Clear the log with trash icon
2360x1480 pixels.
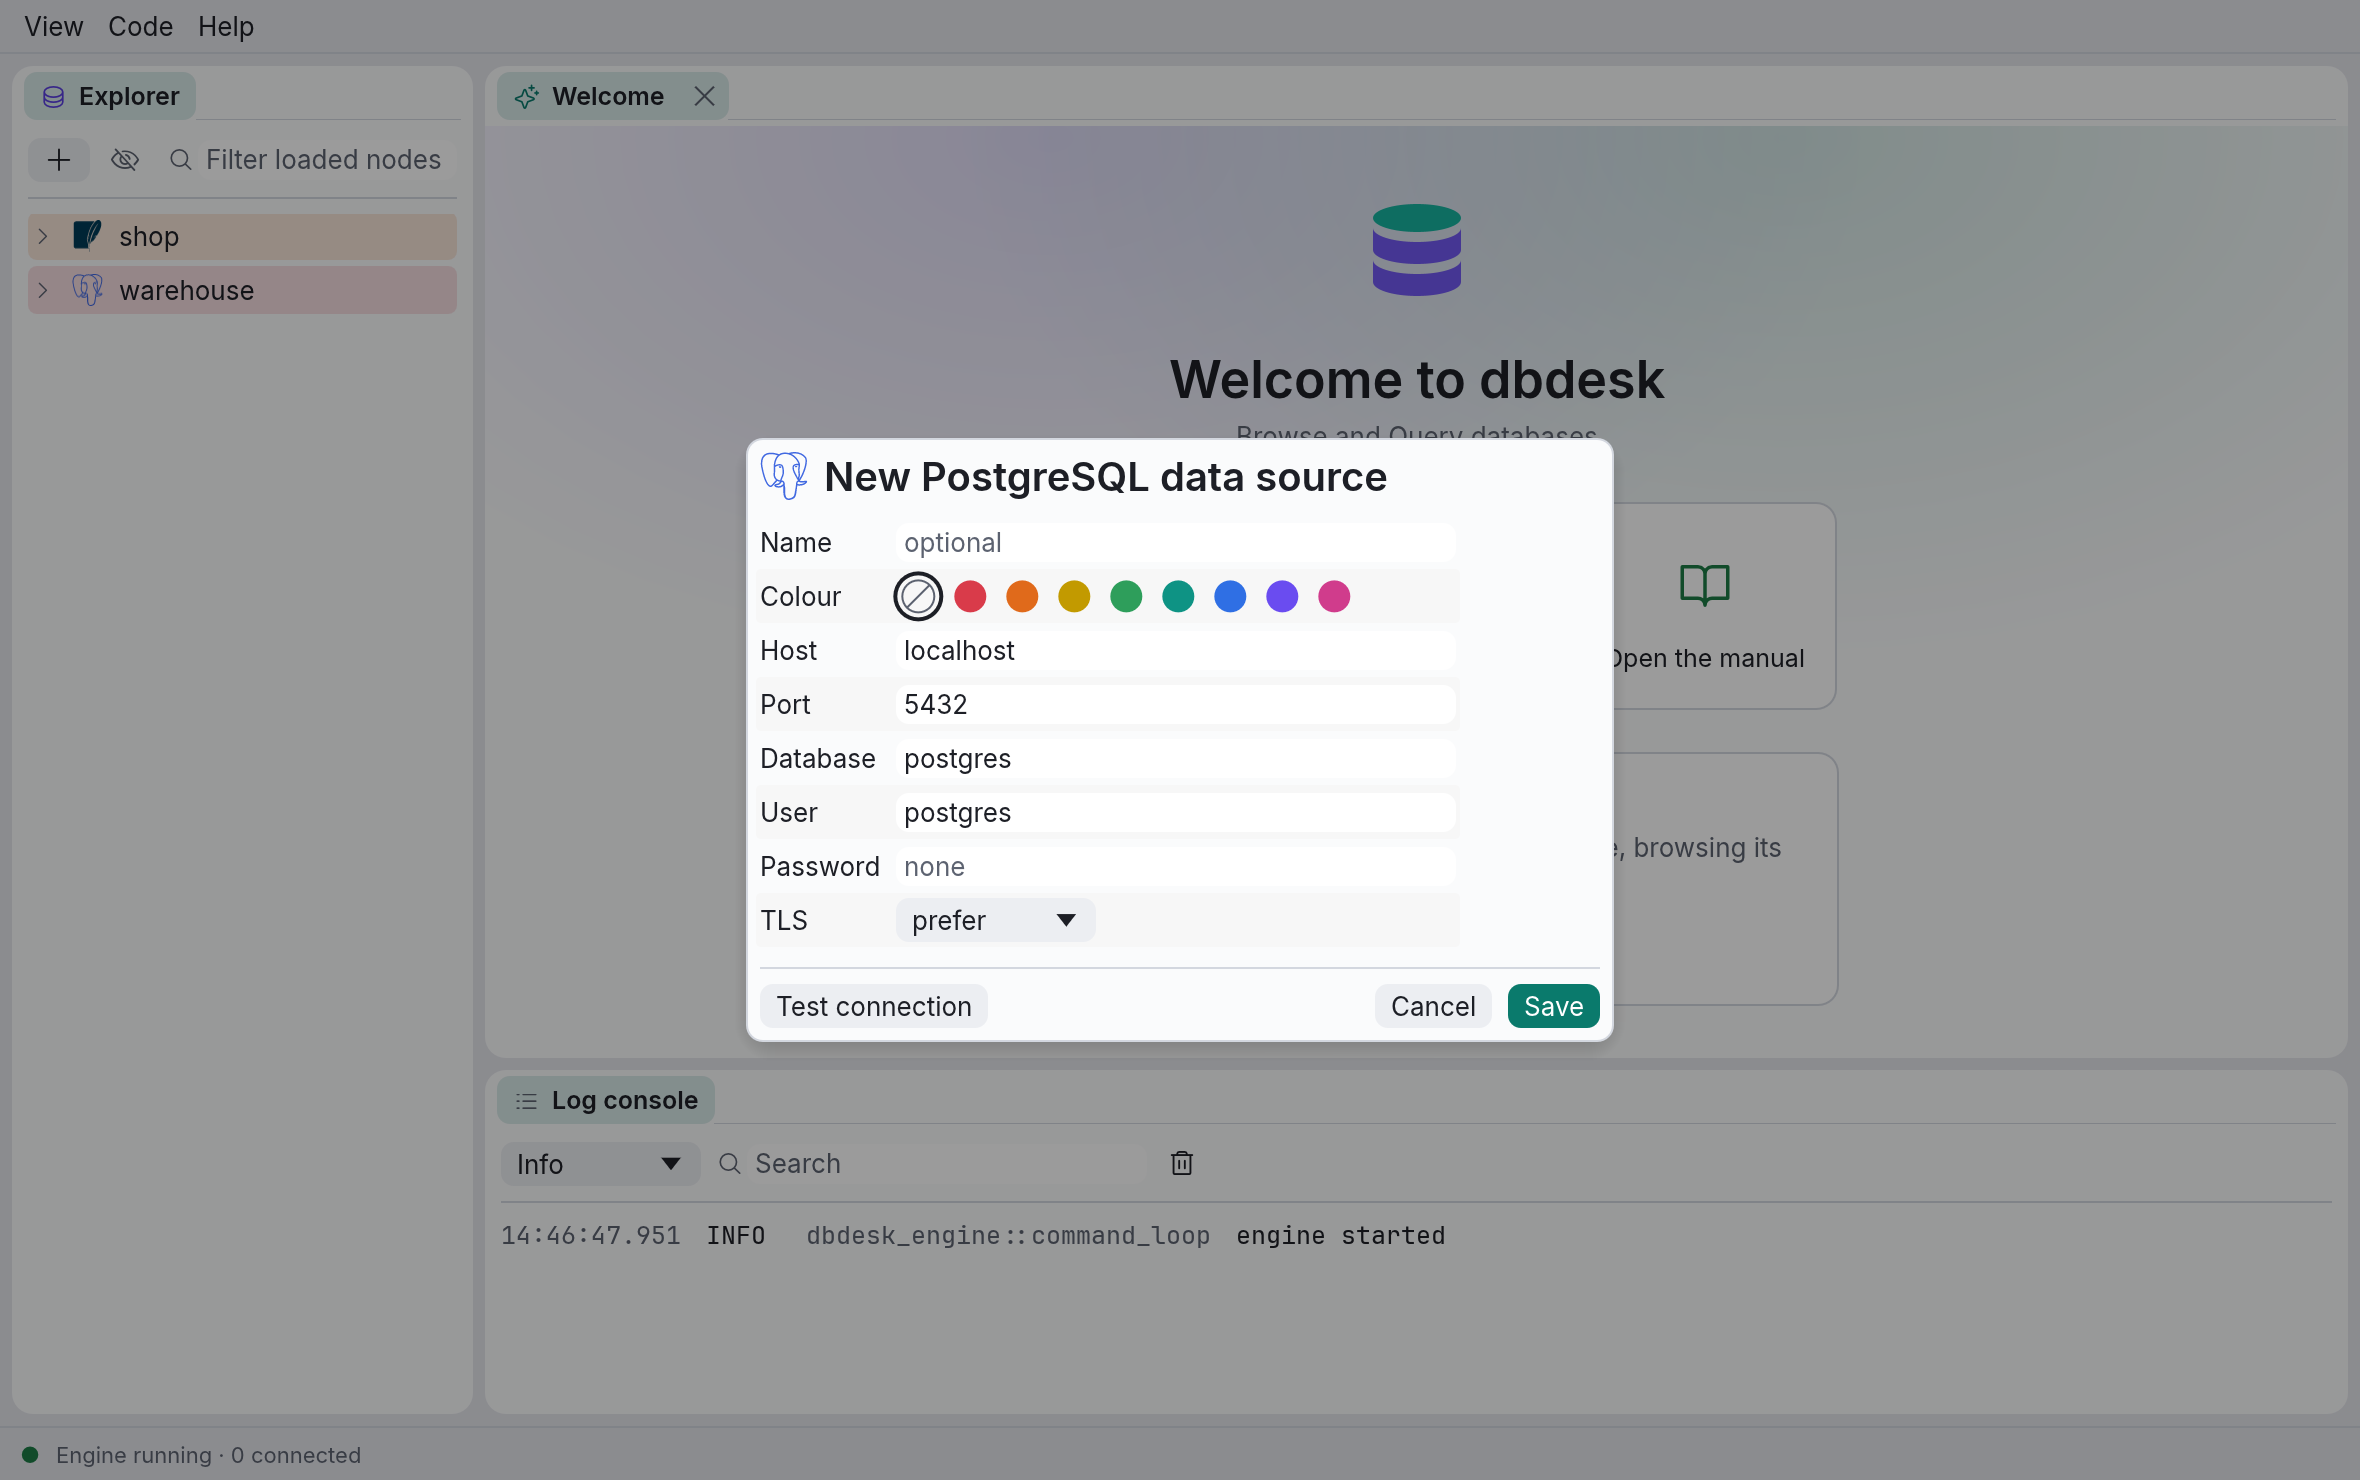coord(1182,1163)
